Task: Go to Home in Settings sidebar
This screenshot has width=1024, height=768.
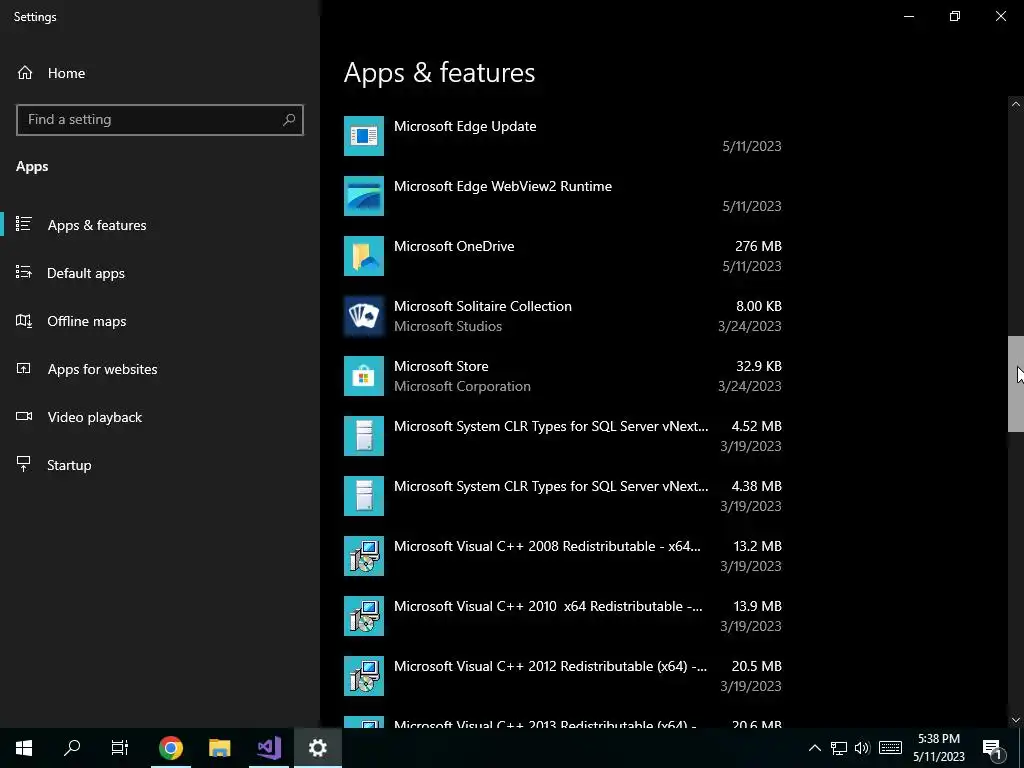Action: (160, 73)
